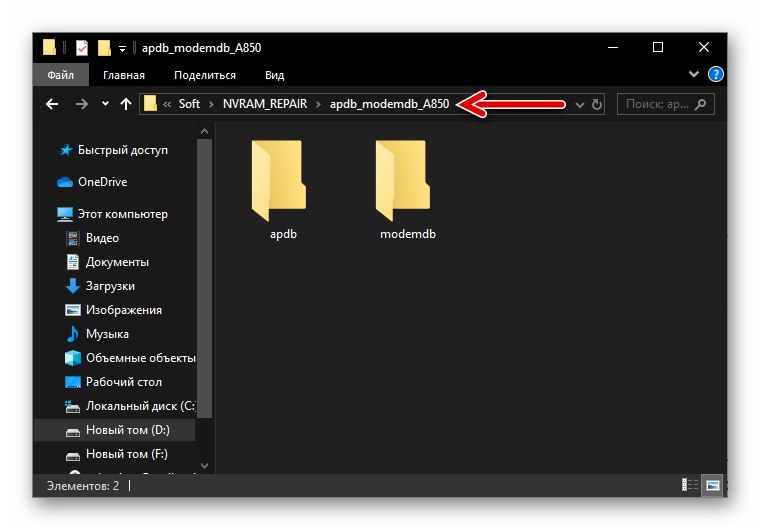Click the Properties icon in the quick access toolbar
The image size is (760, 530).
click(x=81, y=48)
